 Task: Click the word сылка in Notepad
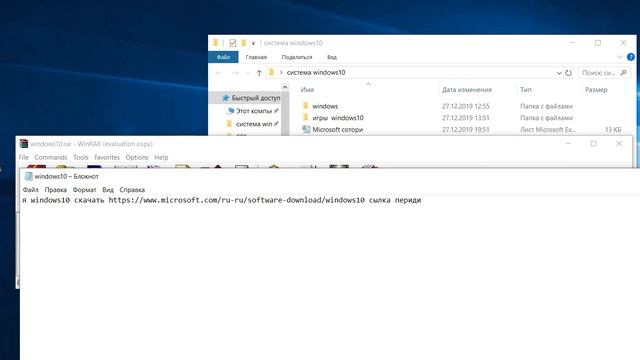coord(380,200)
